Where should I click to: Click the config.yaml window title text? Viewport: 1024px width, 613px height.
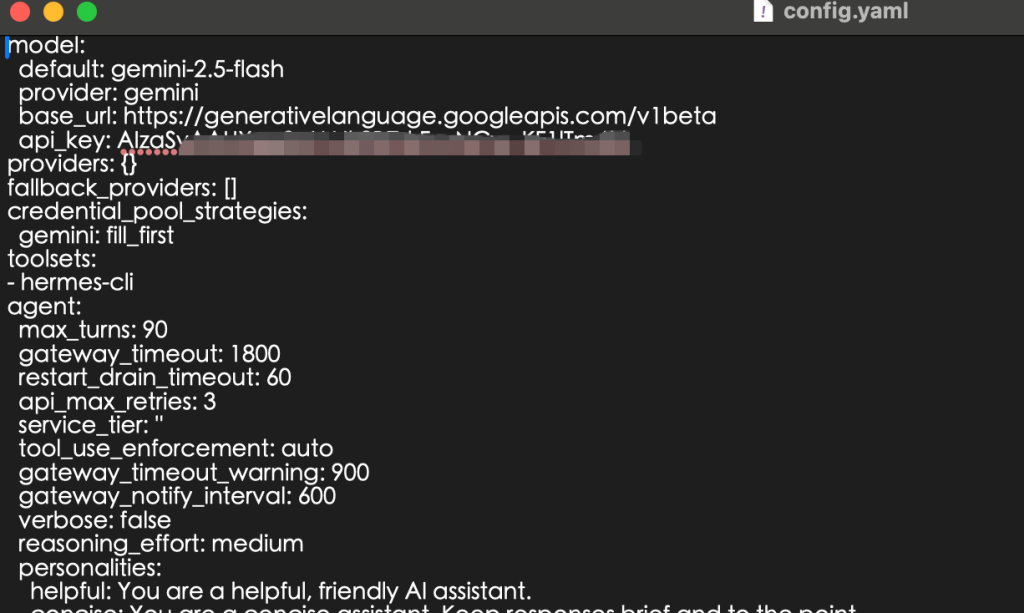[845, 11]
